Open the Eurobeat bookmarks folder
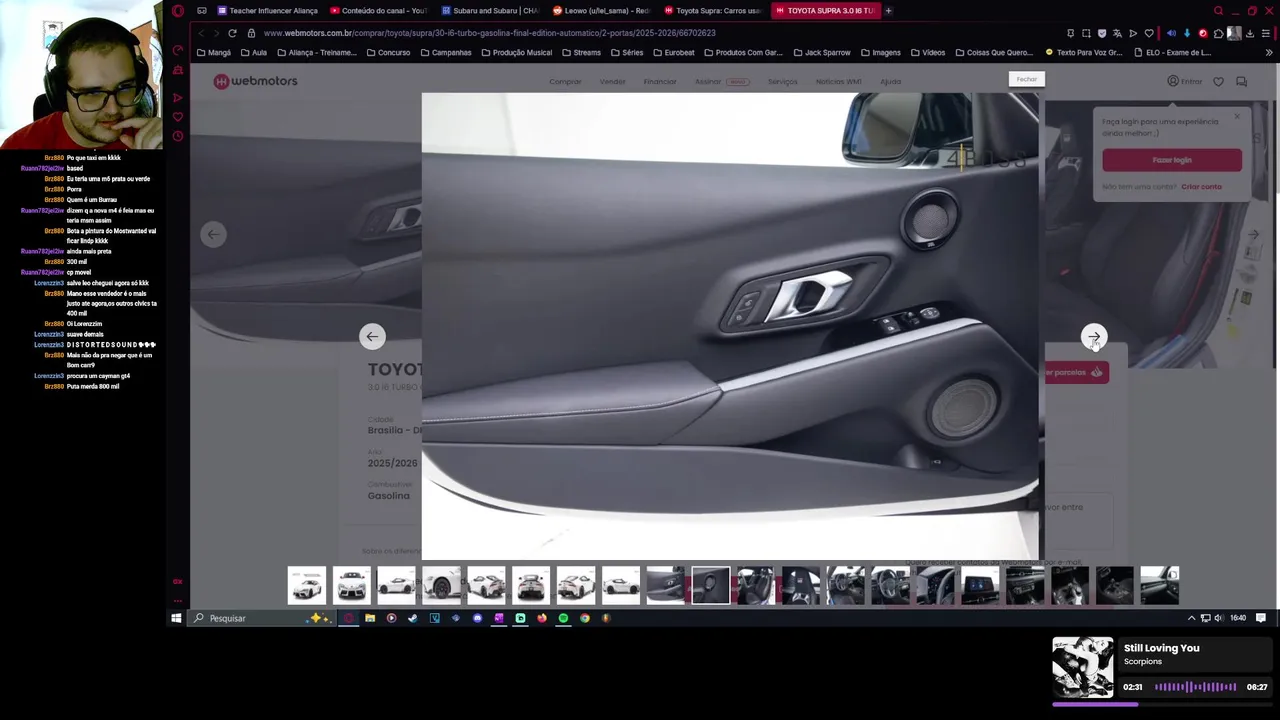1280x720 pixels. 673,53
